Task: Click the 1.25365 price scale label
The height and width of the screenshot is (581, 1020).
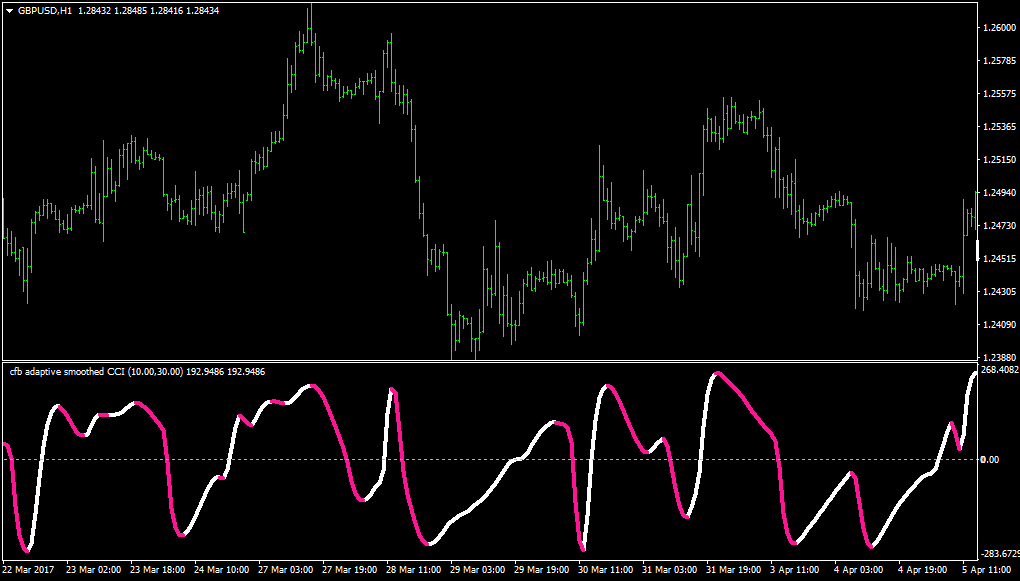Action: 1000,126
